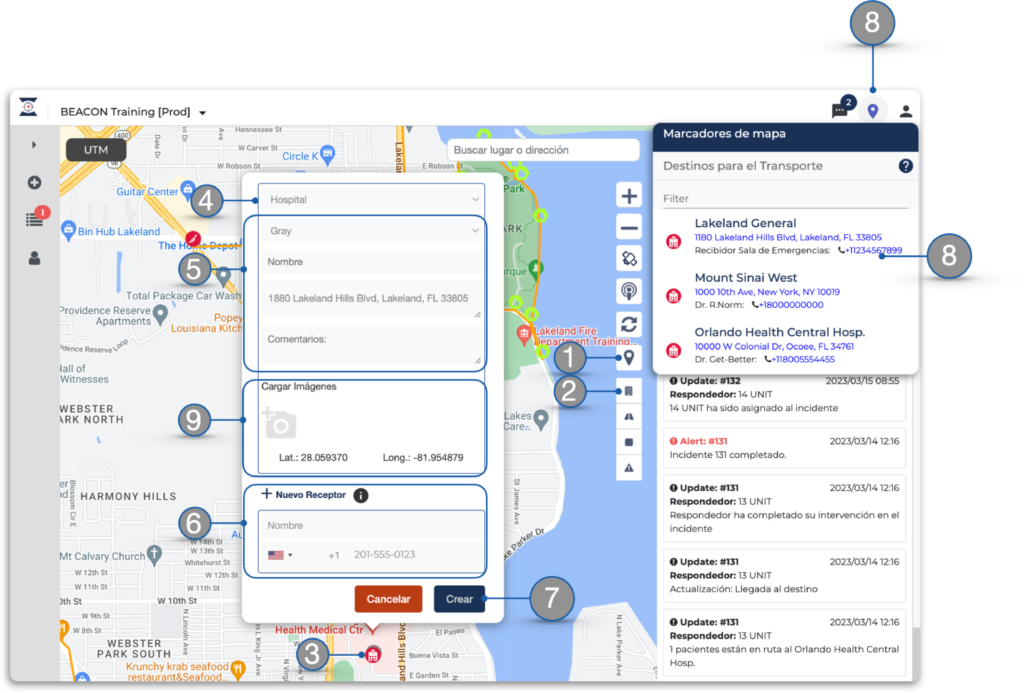This screenshot has width=1024, height=693.
Task: Open the user profile icon
Action: pos(905,112)
